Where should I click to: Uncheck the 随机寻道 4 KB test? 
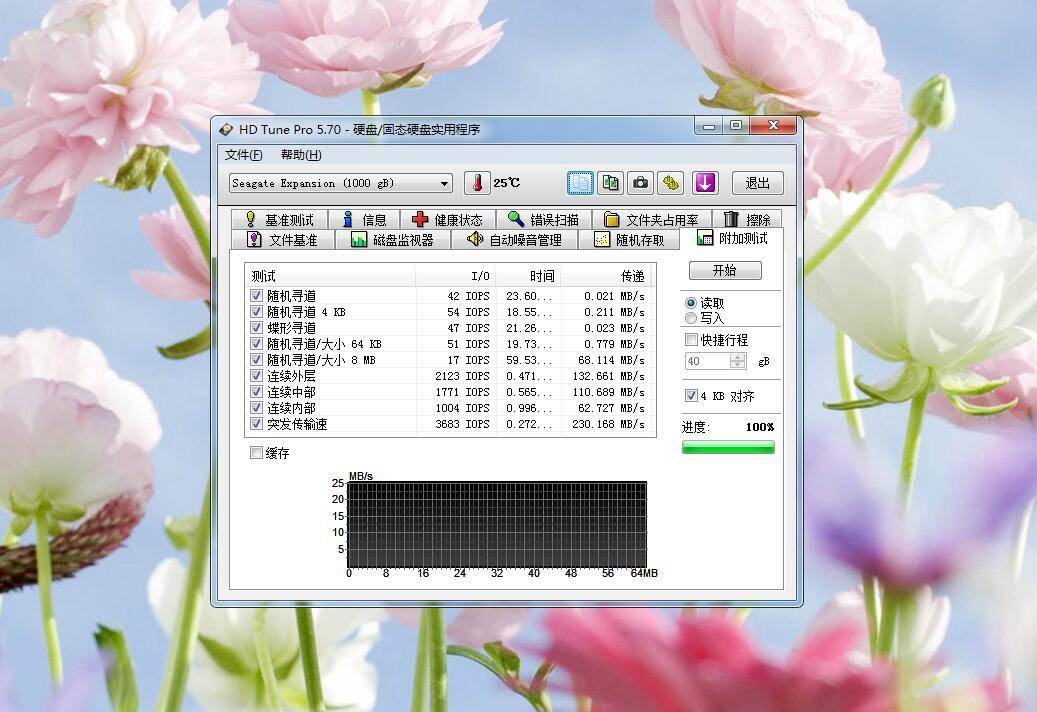[x=256, y=311]
